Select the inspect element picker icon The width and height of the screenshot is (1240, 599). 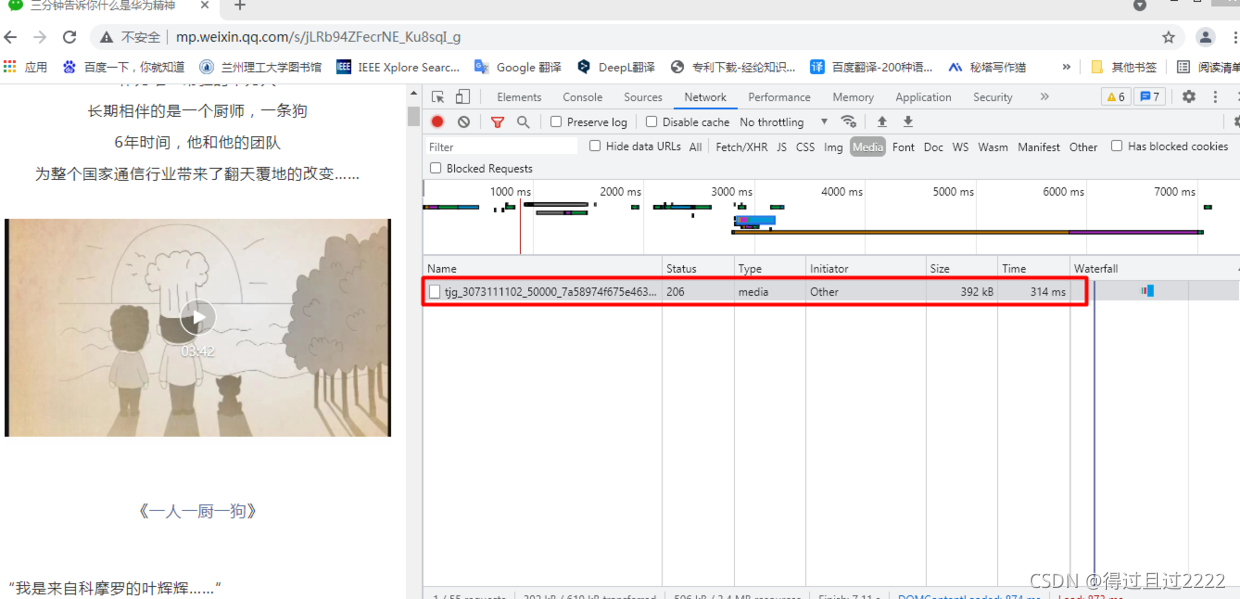438,97
